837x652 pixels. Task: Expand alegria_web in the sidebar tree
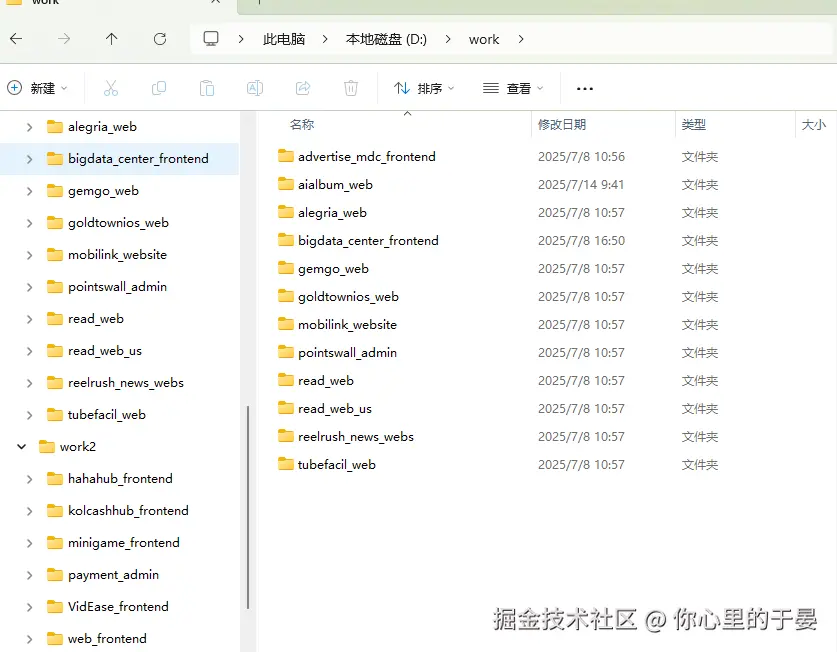pyautogui.click(x=29, y=127)
